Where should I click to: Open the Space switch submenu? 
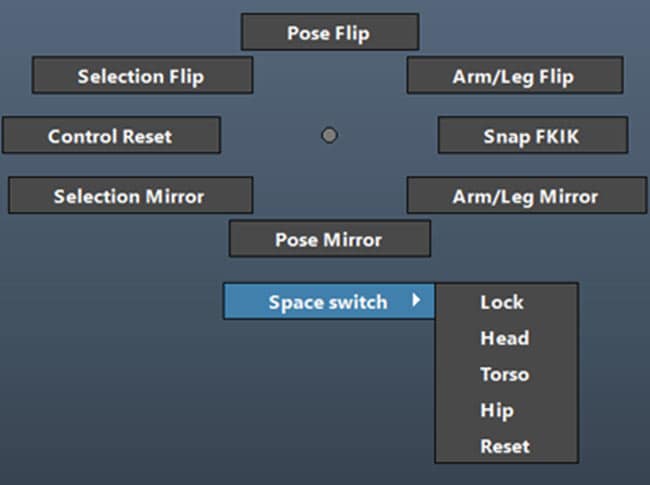(x=328, y=301)
